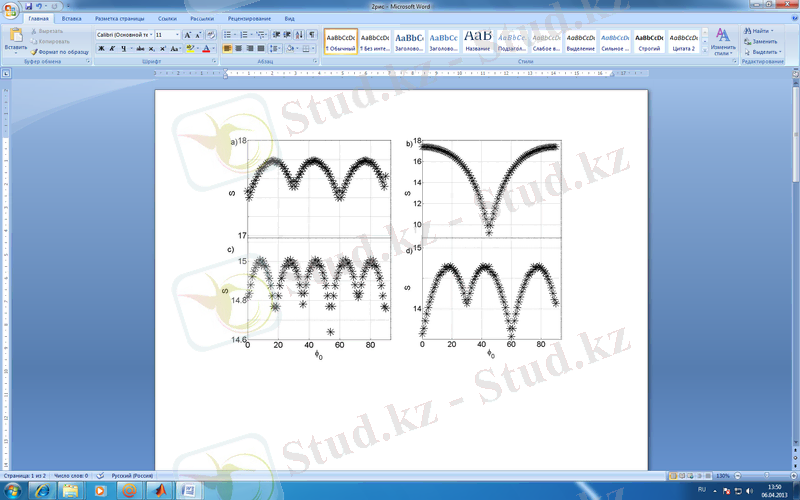Screen dimensions: 800x500
Task: Open Word help question mark
Action: [794, 18]
